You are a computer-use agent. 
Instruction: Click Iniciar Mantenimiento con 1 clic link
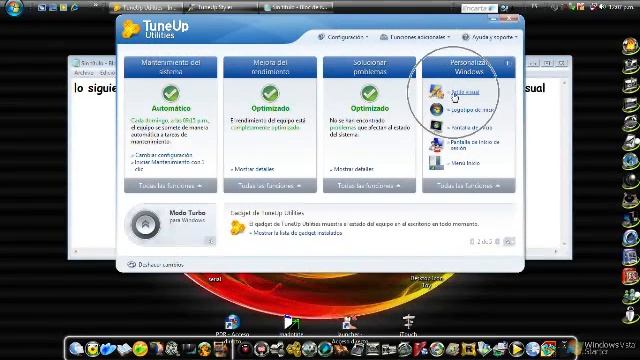169,165
